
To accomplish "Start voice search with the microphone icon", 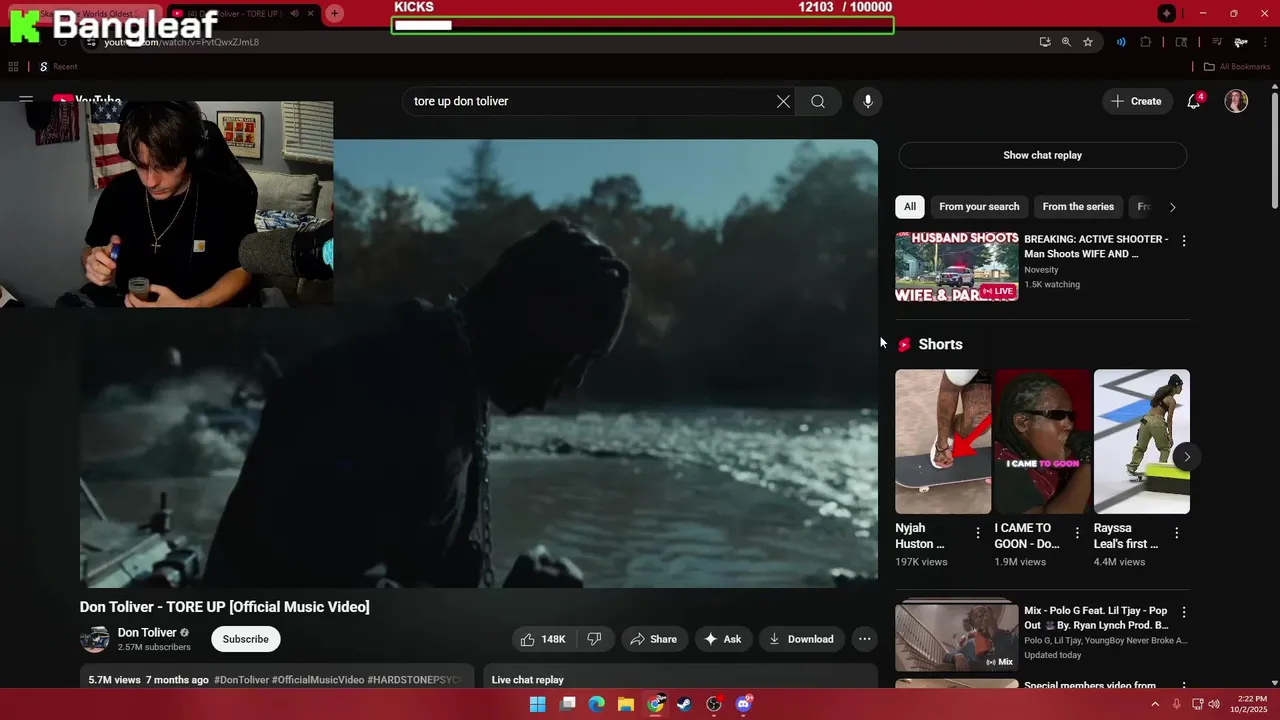I will point(868,101).
